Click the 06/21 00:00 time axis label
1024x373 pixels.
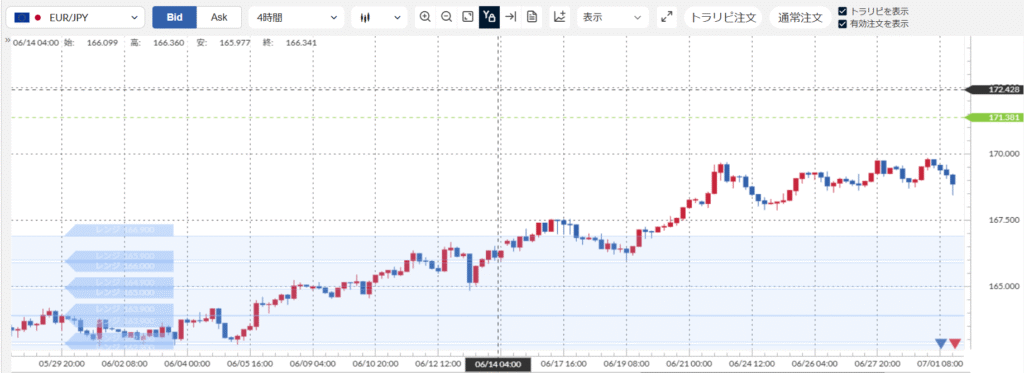(x=688, y=365)
